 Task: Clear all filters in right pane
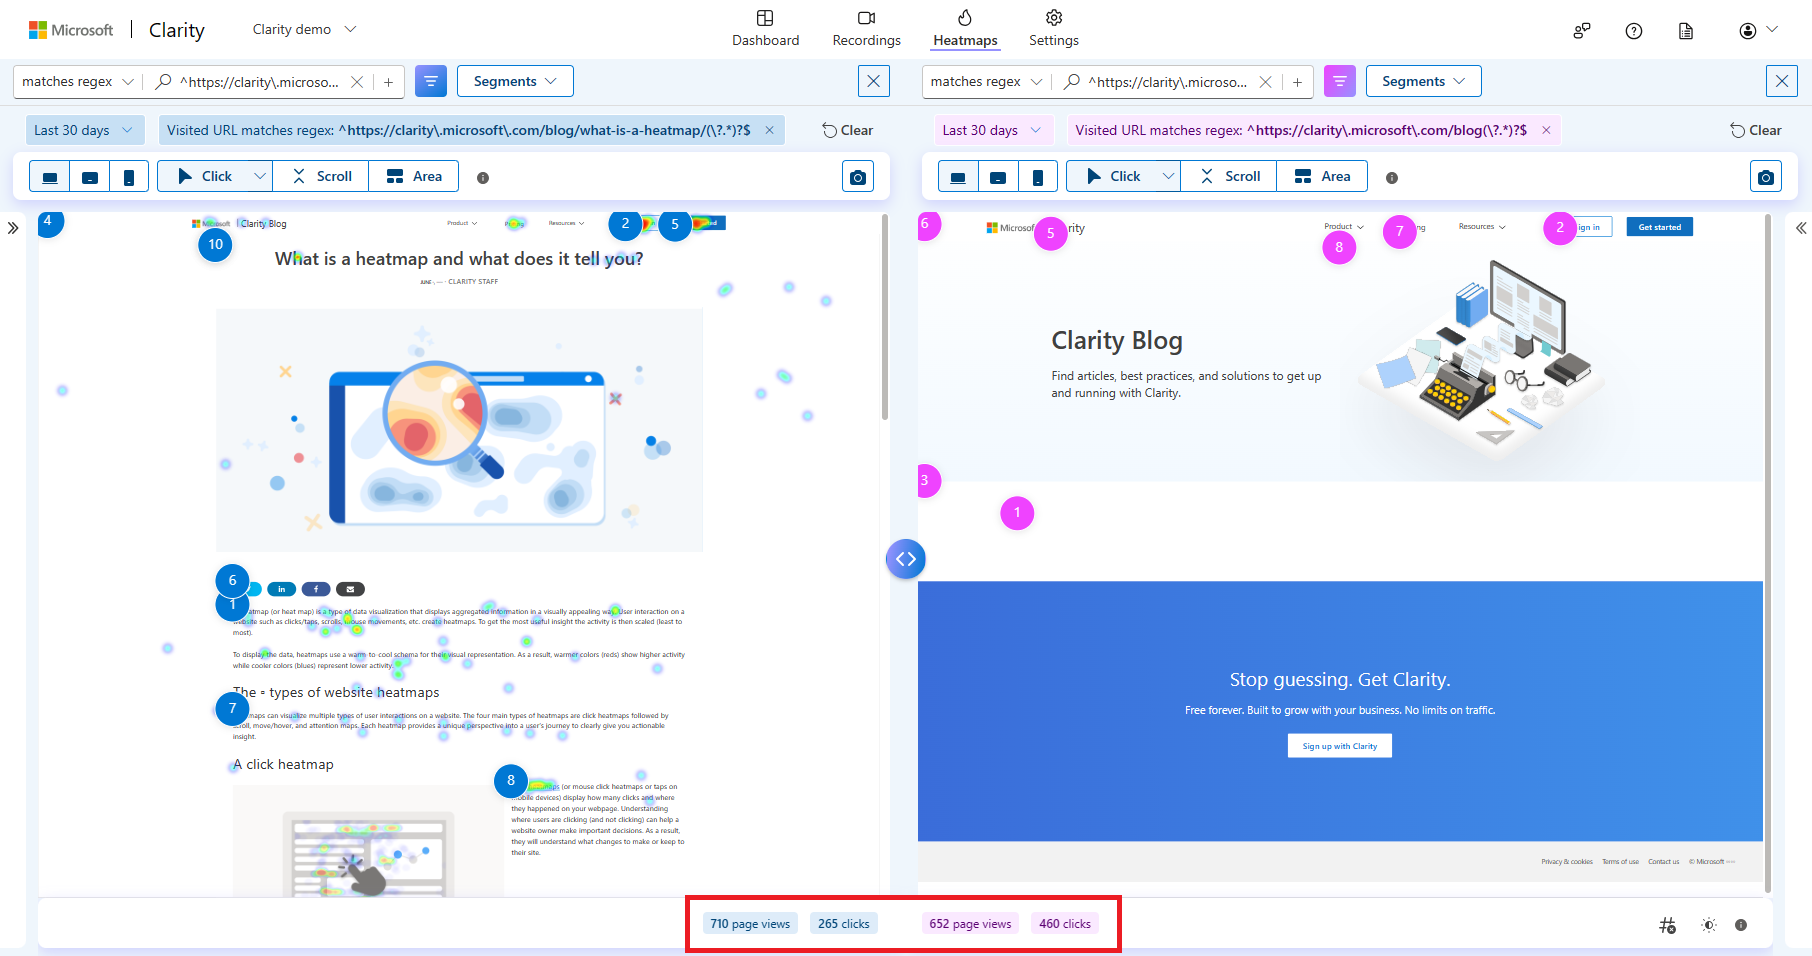pos(1756,130)
